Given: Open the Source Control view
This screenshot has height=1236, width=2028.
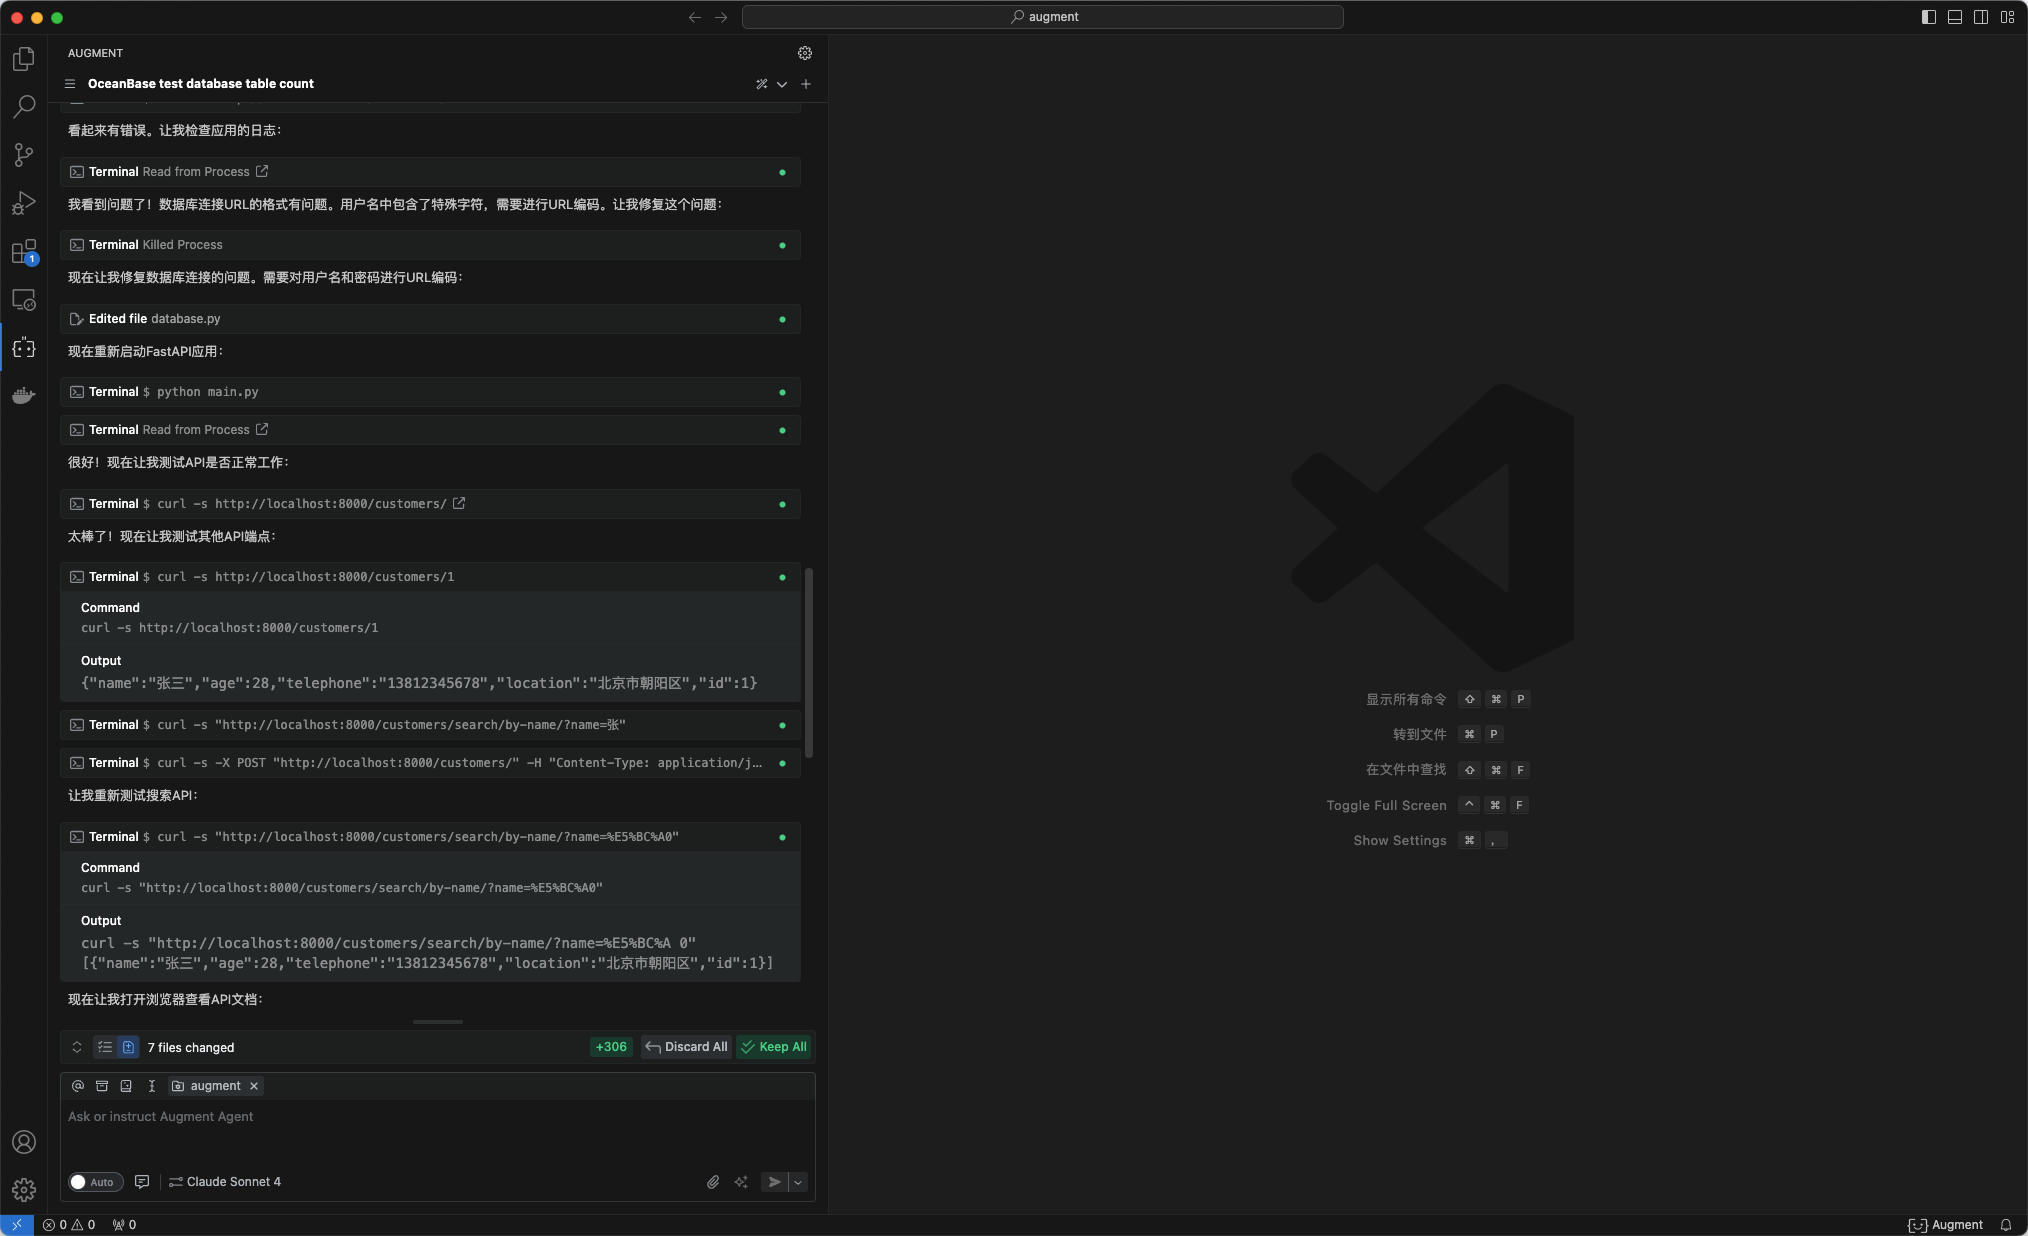Looking at the screenshot, I should [24, 155].
